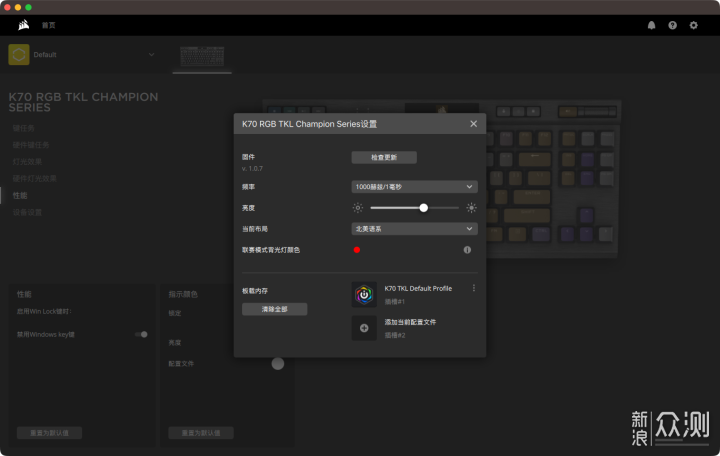Click the Default profile hexagon icon
Screen dimensions: 720x456
(x=19, y=55)
